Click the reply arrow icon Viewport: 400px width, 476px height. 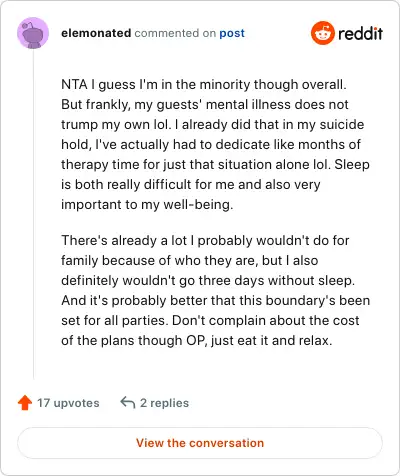(x=128, y=402)
